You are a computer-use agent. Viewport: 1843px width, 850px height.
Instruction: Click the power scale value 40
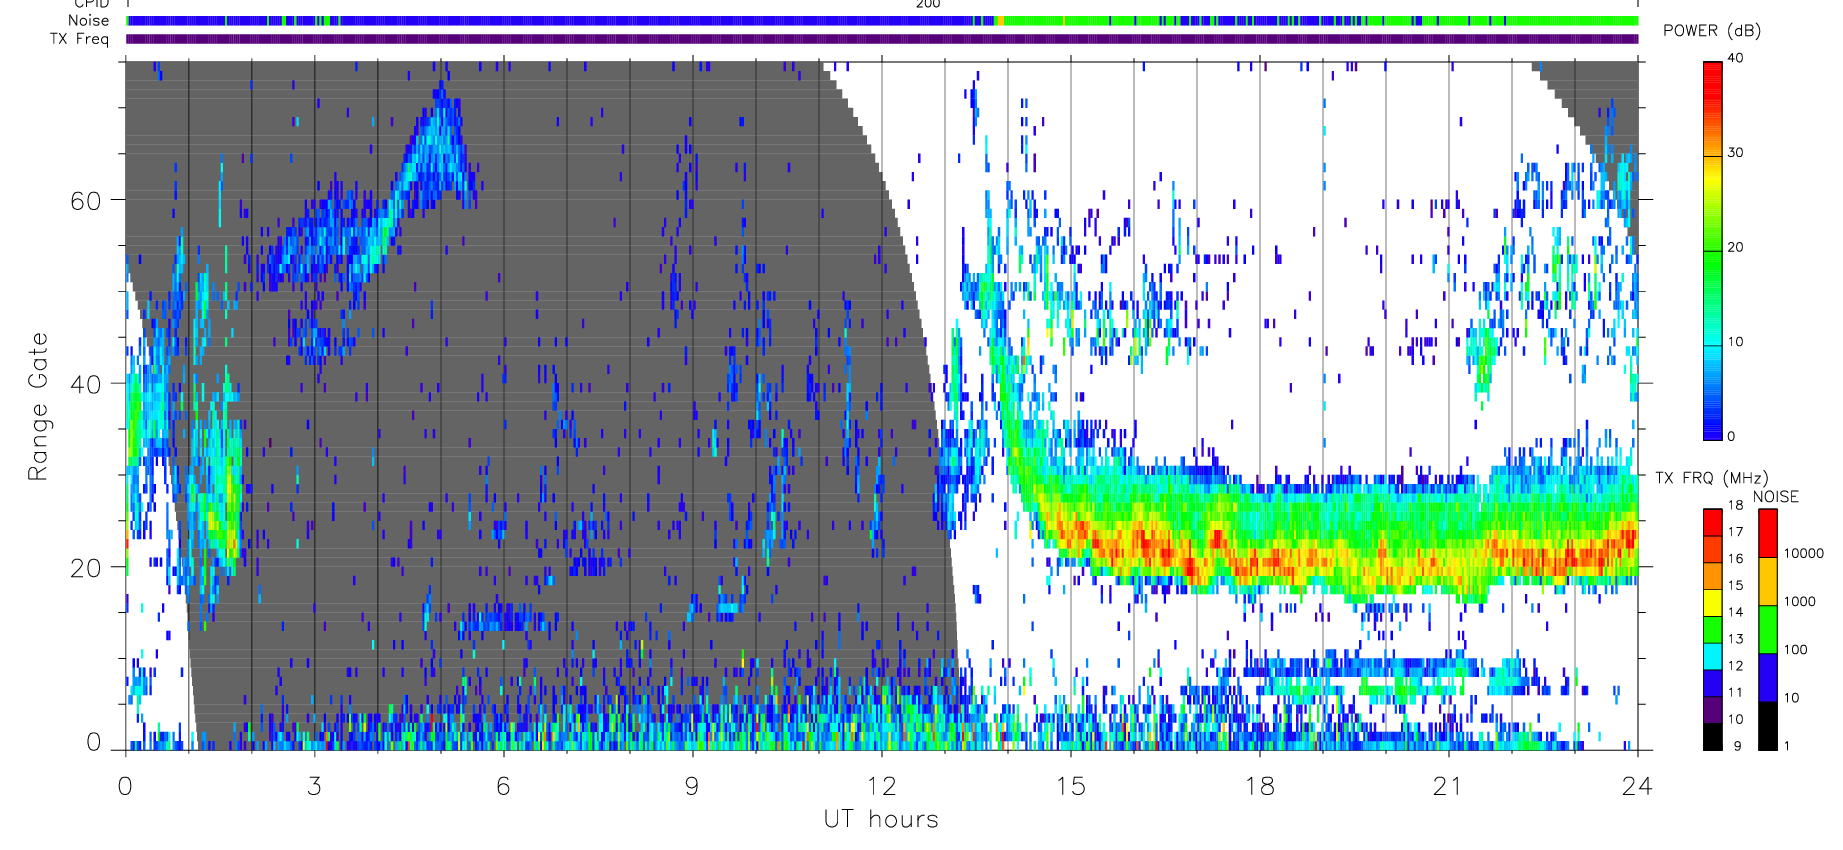pyautogui.click(x=1735, y=58)
